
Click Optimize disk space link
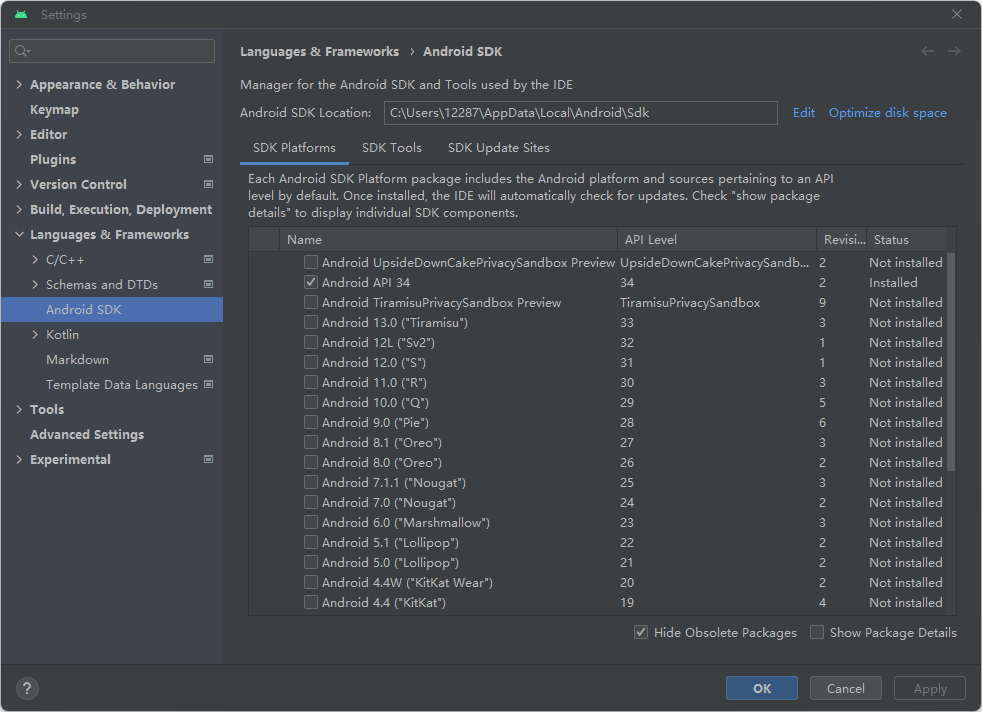(x=887, y=113)
